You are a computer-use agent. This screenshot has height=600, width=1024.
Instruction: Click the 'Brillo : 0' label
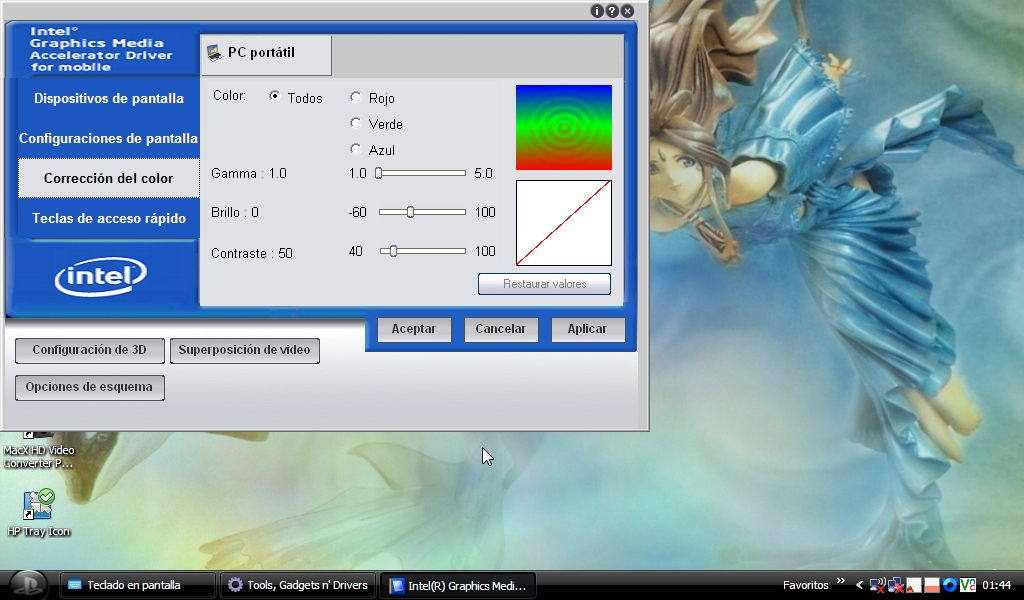(x=234, y=213)
